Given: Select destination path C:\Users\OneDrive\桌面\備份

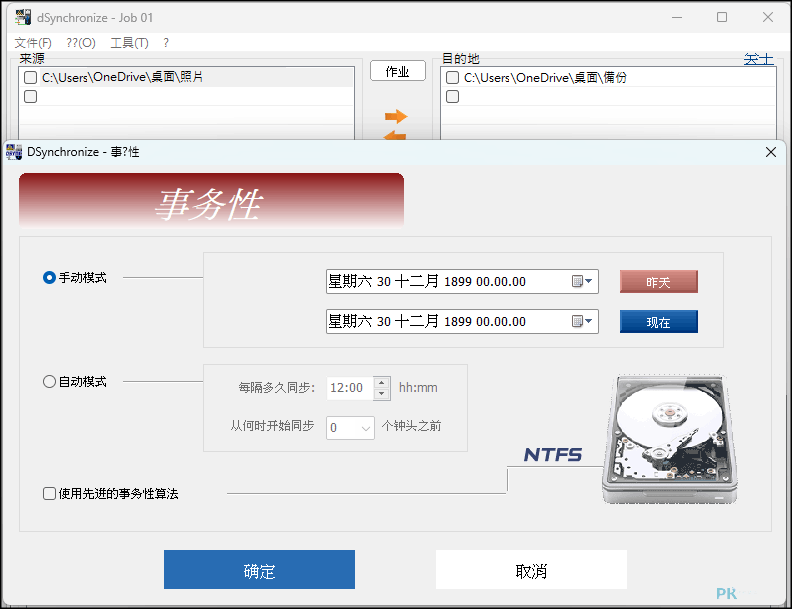Looking at the screenshot, I should (546, 77).
